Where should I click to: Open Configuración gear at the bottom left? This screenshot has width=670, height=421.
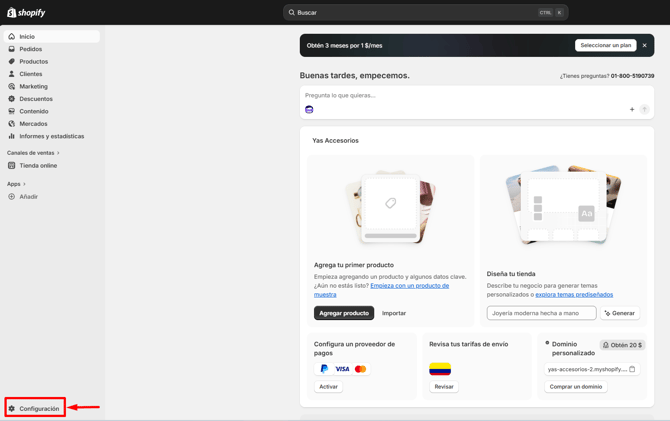(x=12, y=408)
